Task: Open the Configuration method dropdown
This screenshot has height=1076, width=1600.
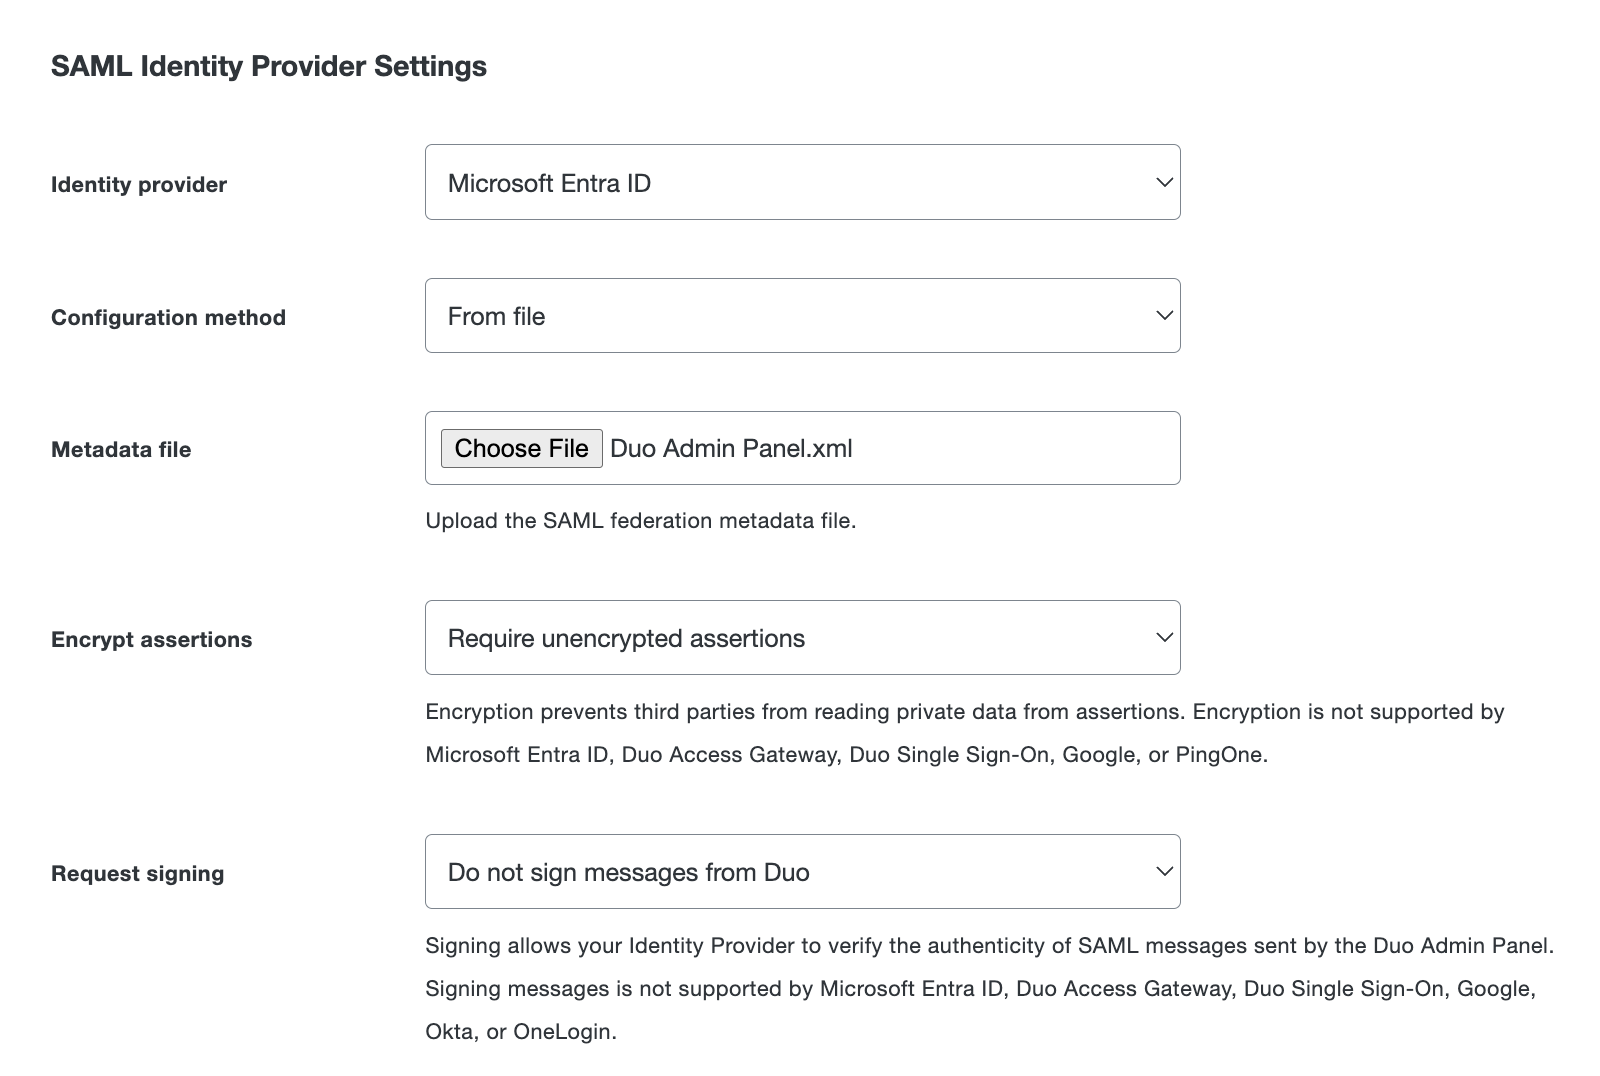Action: (x=802, y=315)
